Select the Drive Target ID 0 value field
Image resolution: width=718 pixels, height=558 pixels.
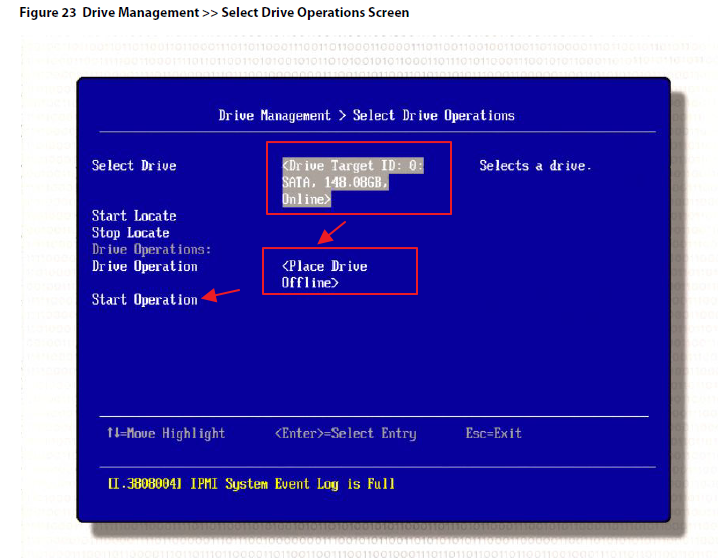pos(353,182)
